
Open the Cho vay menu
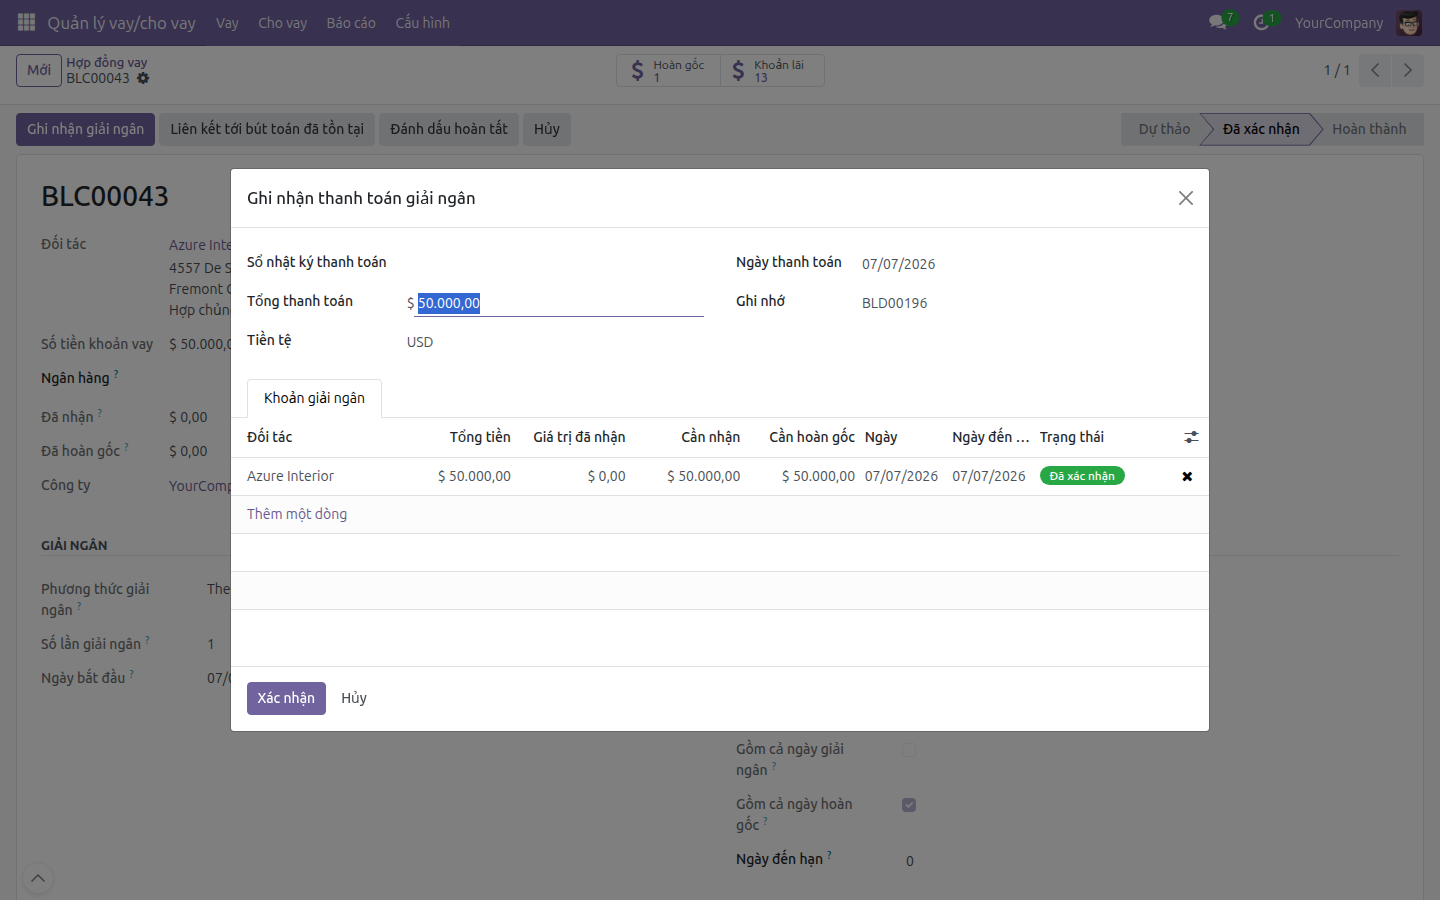point(282,22)
